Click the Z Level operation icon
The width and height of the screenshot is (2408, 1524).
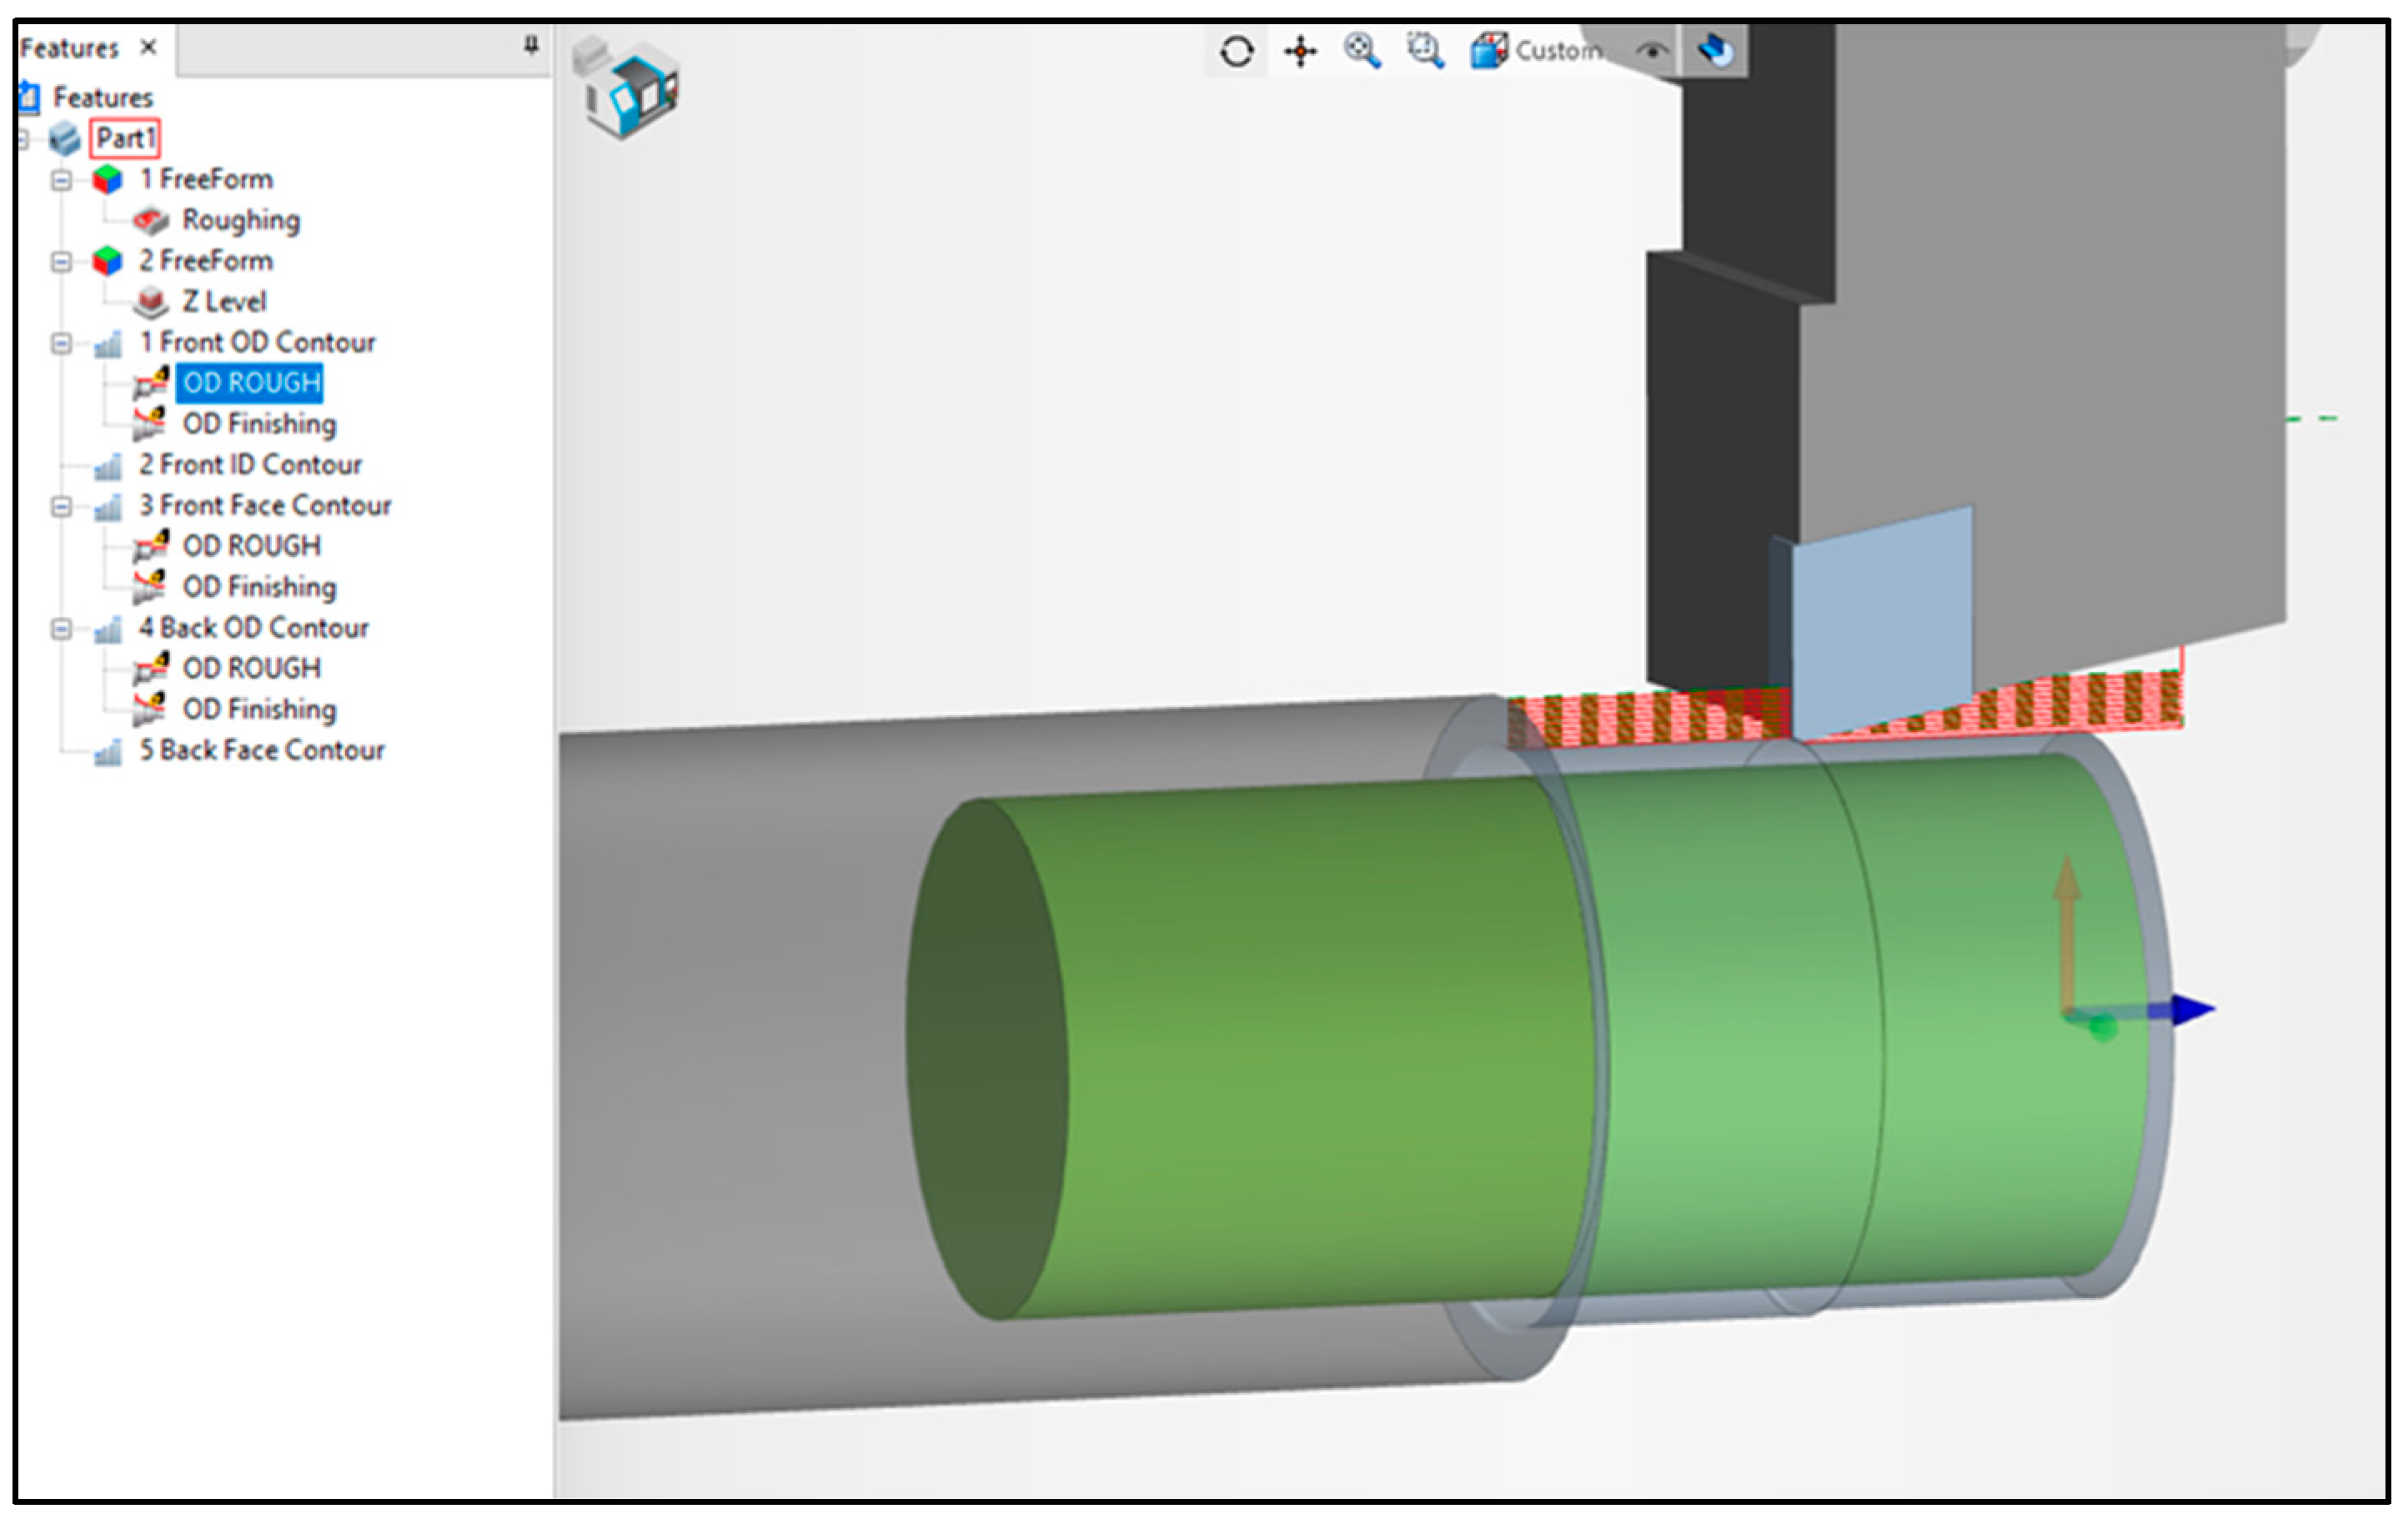point(151,301)
